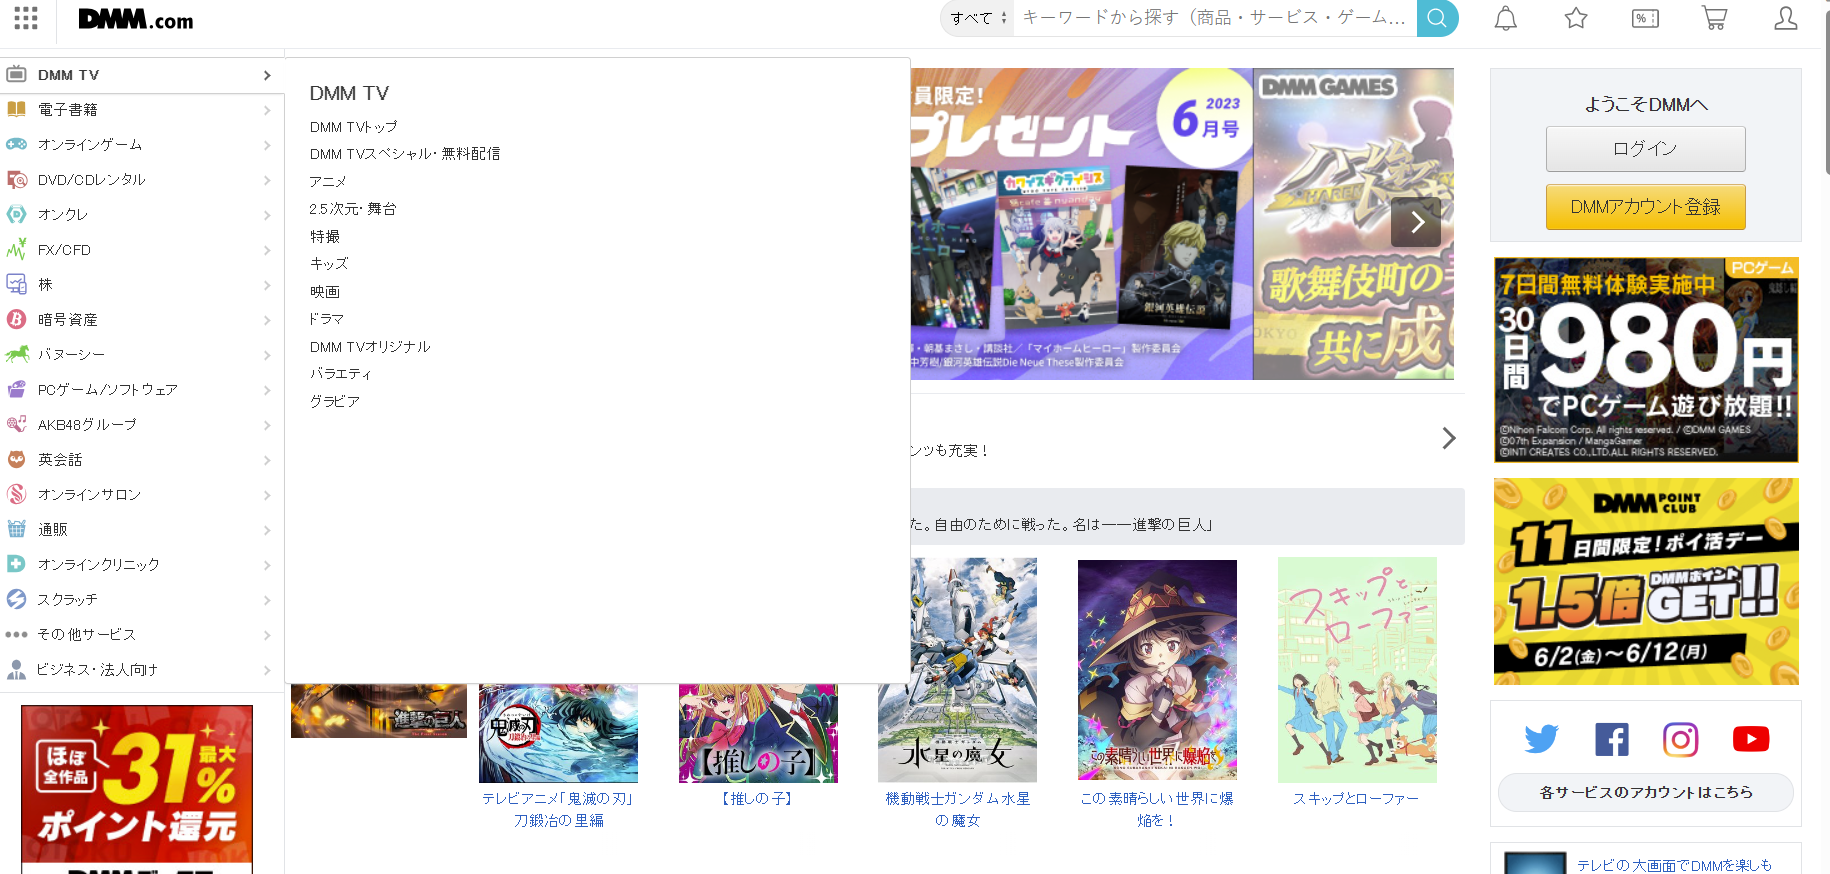This screenshot has height=874, width=1830.
Task: Expand the PCゲーム/ソフトウェア submenu arrow
Action: tap(267, 390)
